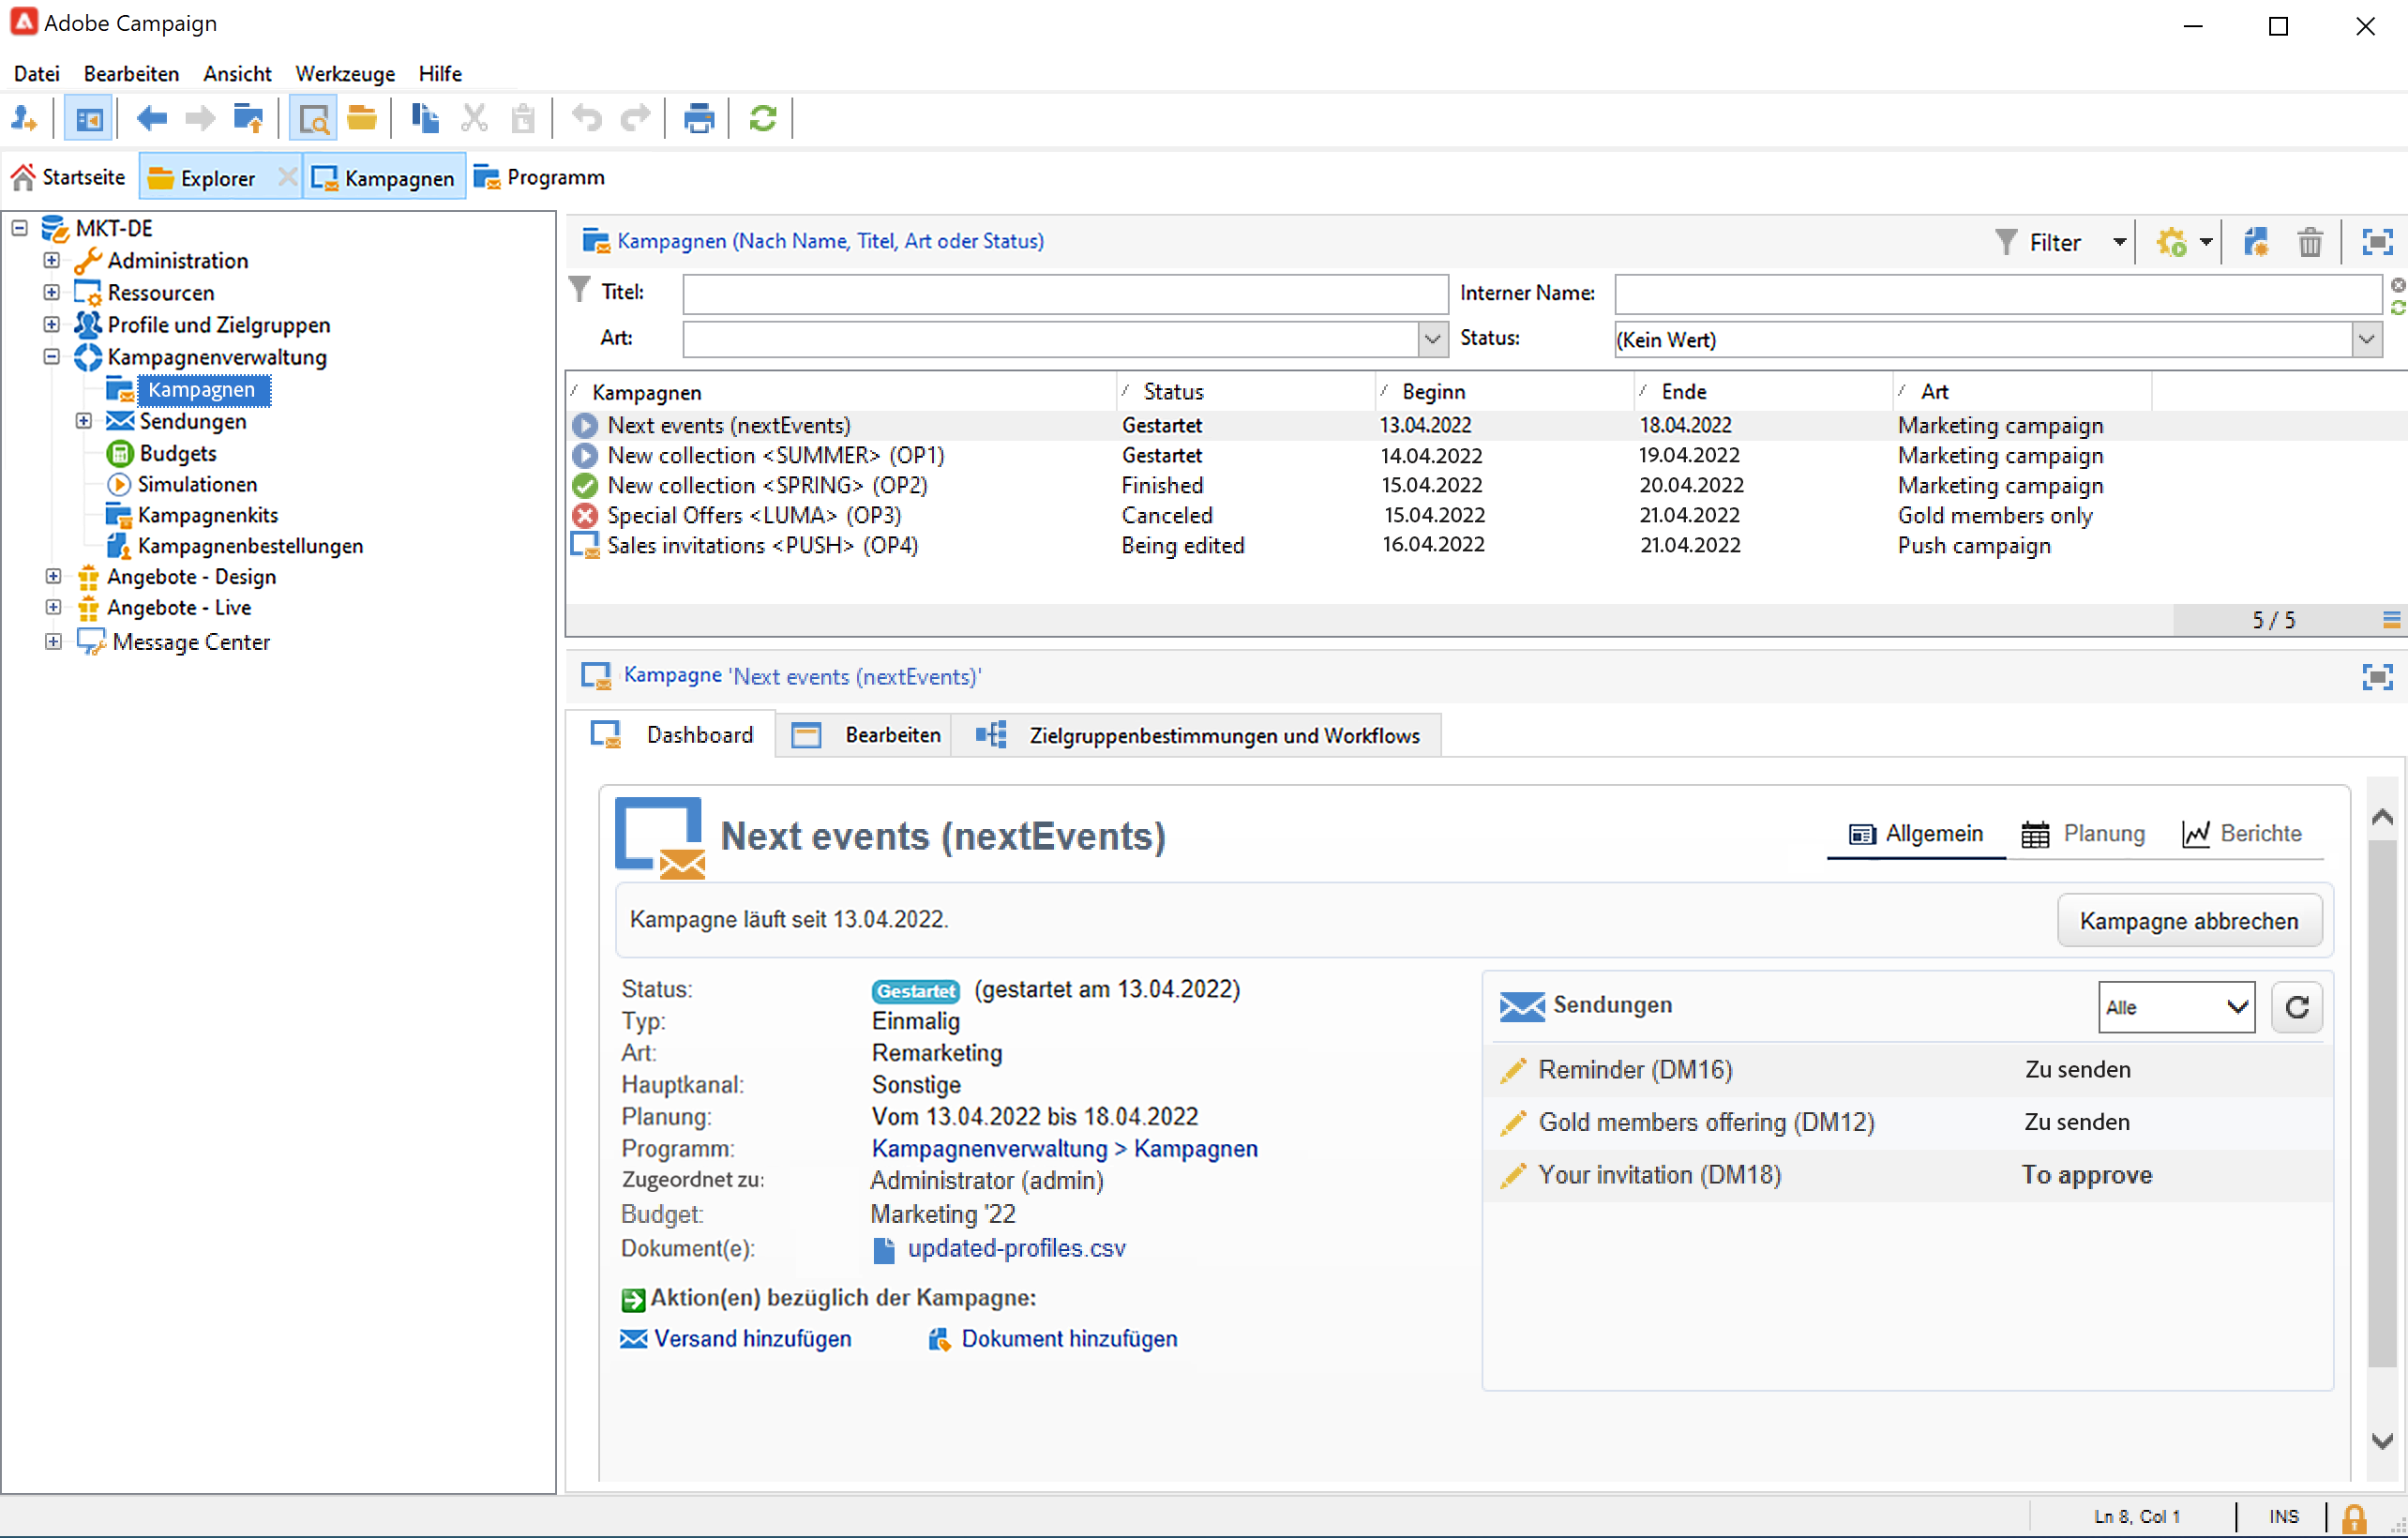Expand the Administration tree node
This screenshot has width=2408, height=1538.
52,261
